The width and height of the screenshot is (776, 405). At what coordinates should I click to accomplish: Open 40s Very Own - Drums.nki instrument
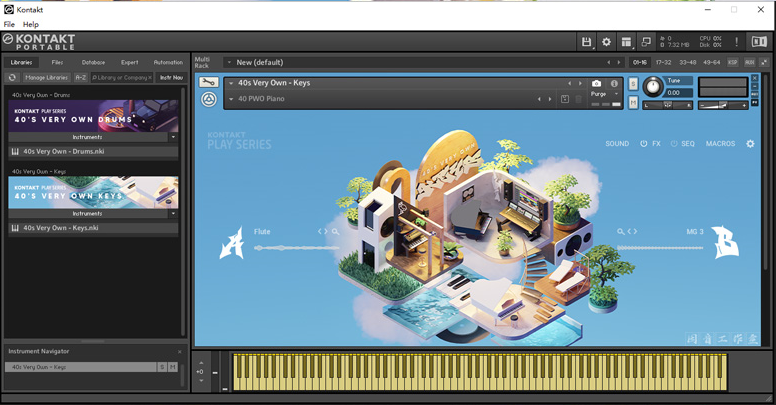tap(93, 152)
